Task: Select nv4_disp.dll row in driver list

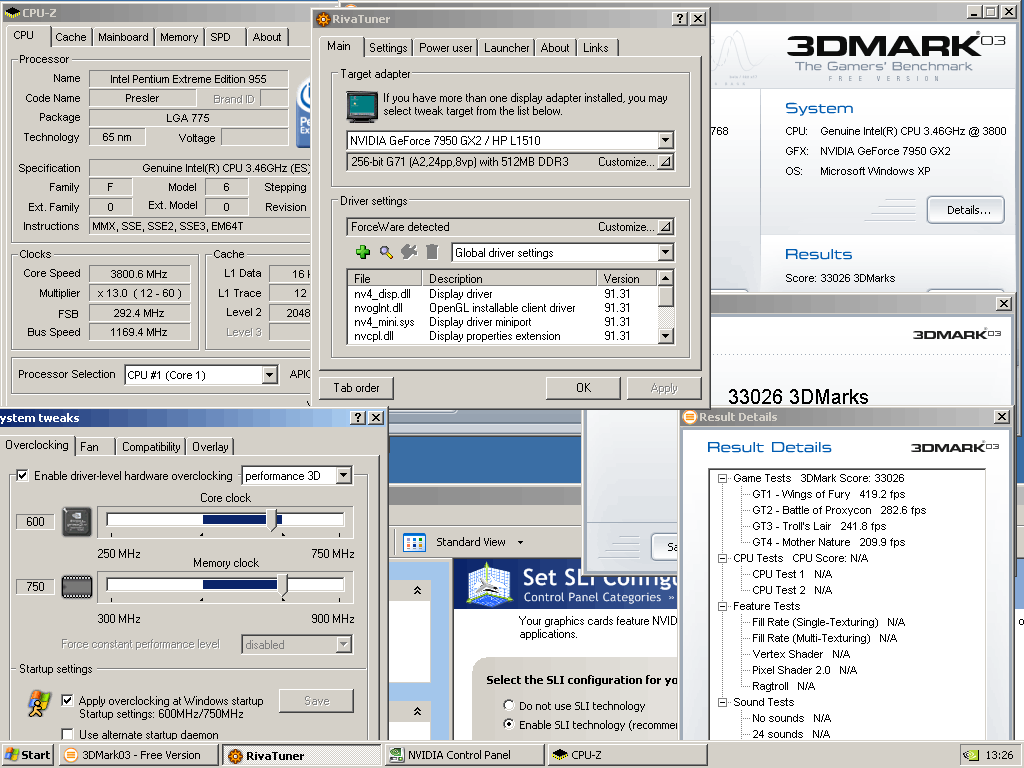Action: 502,294
